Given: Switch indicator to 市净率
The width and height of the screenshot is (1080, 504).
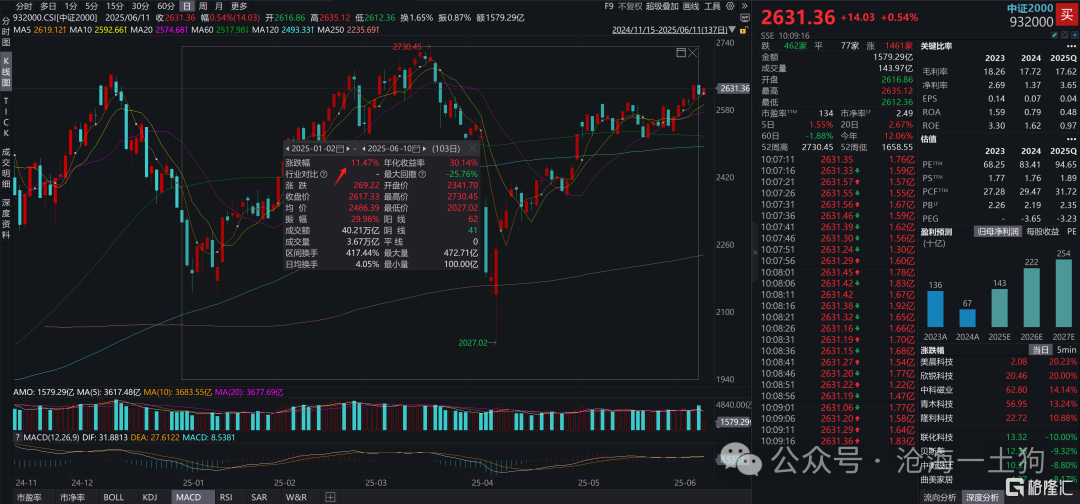Looking at the screenshot, I should (72, 496).
